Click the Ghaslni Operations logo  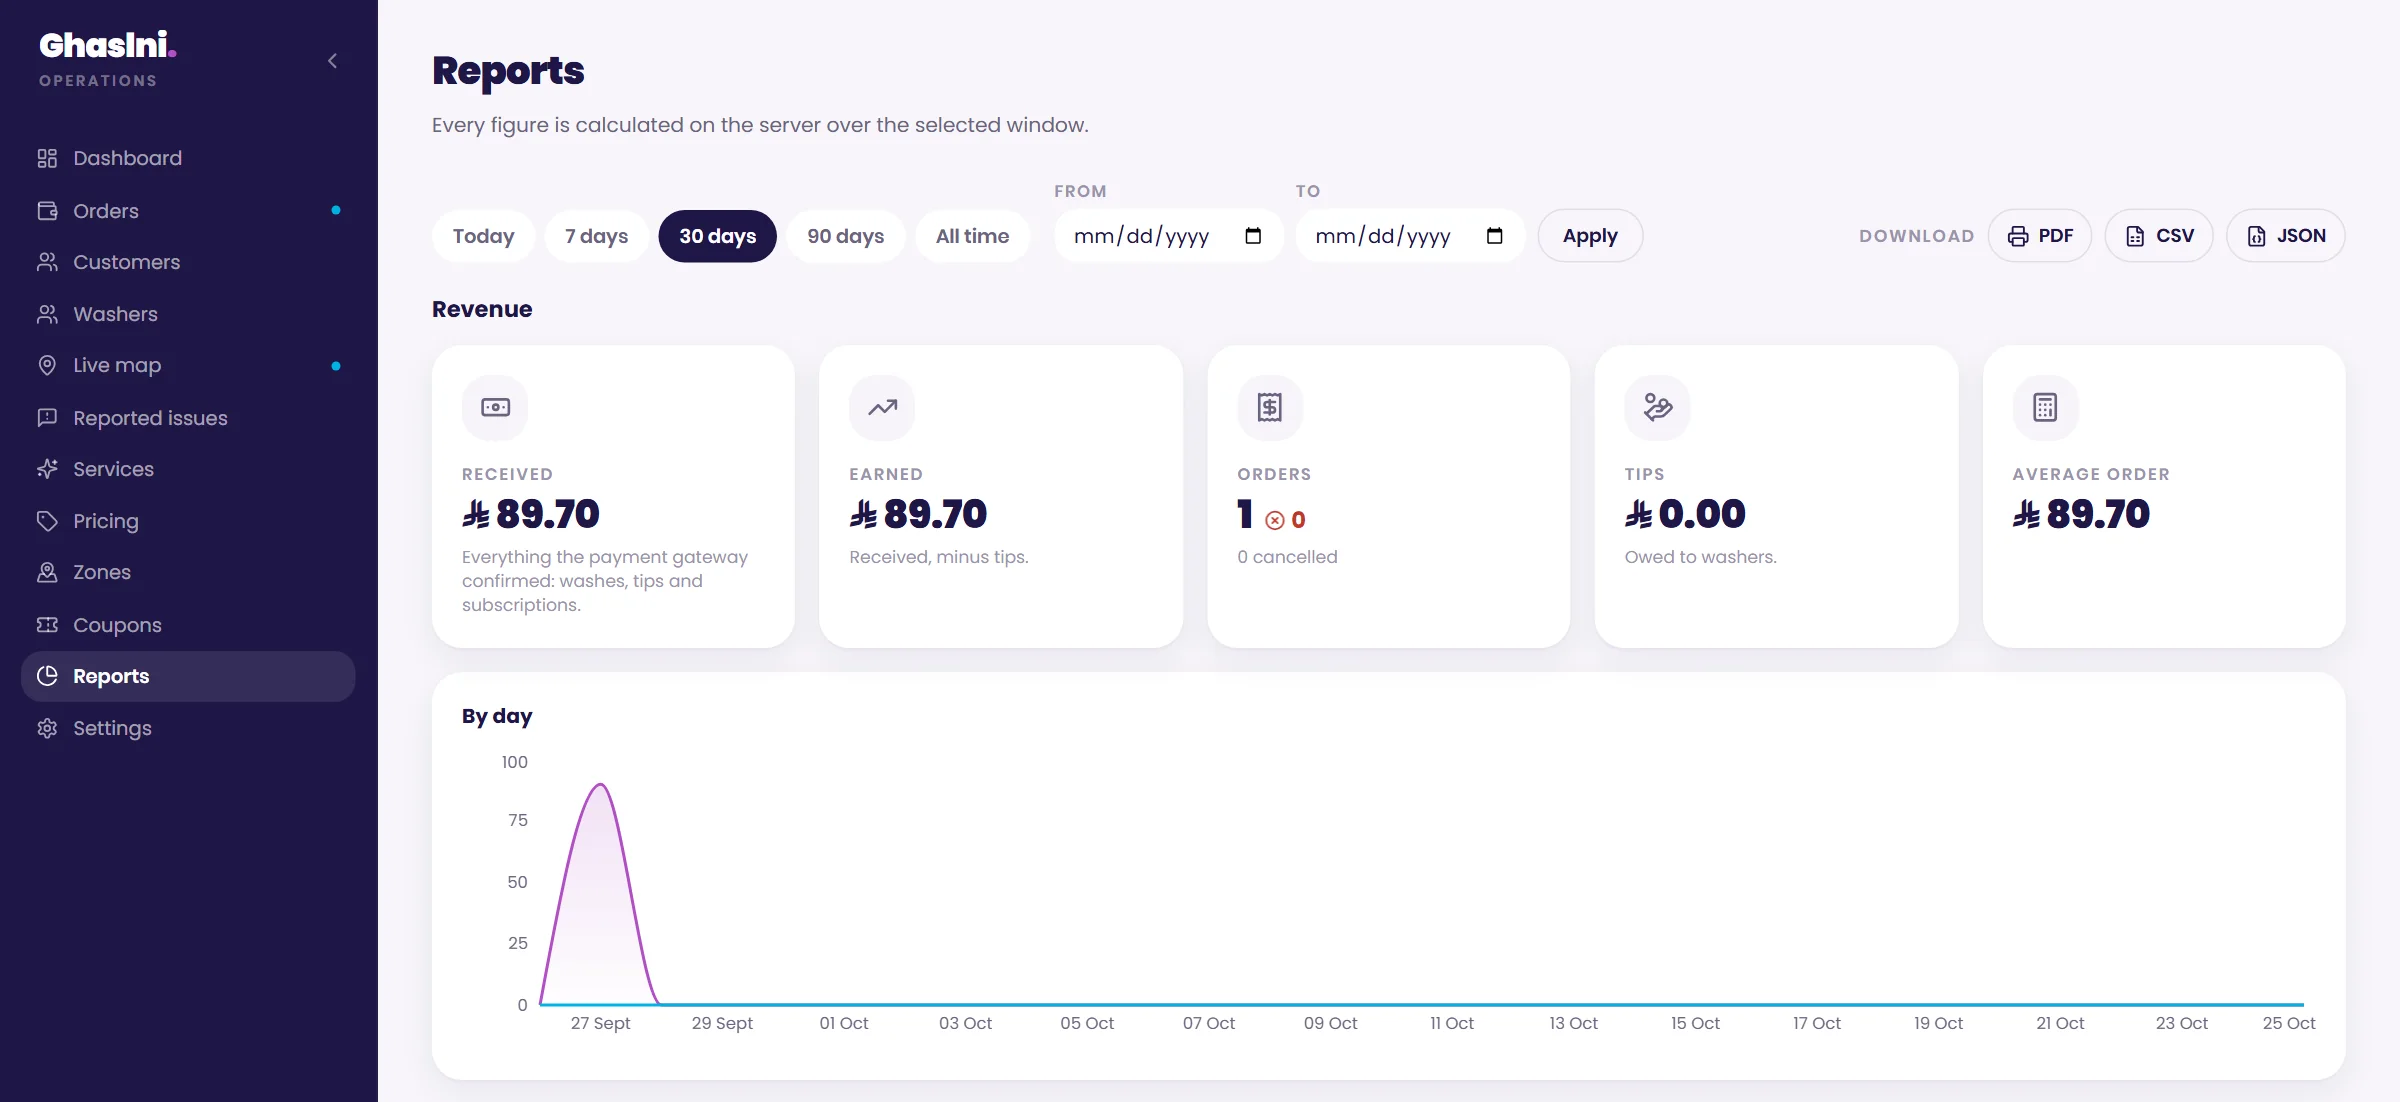point(108,59)
